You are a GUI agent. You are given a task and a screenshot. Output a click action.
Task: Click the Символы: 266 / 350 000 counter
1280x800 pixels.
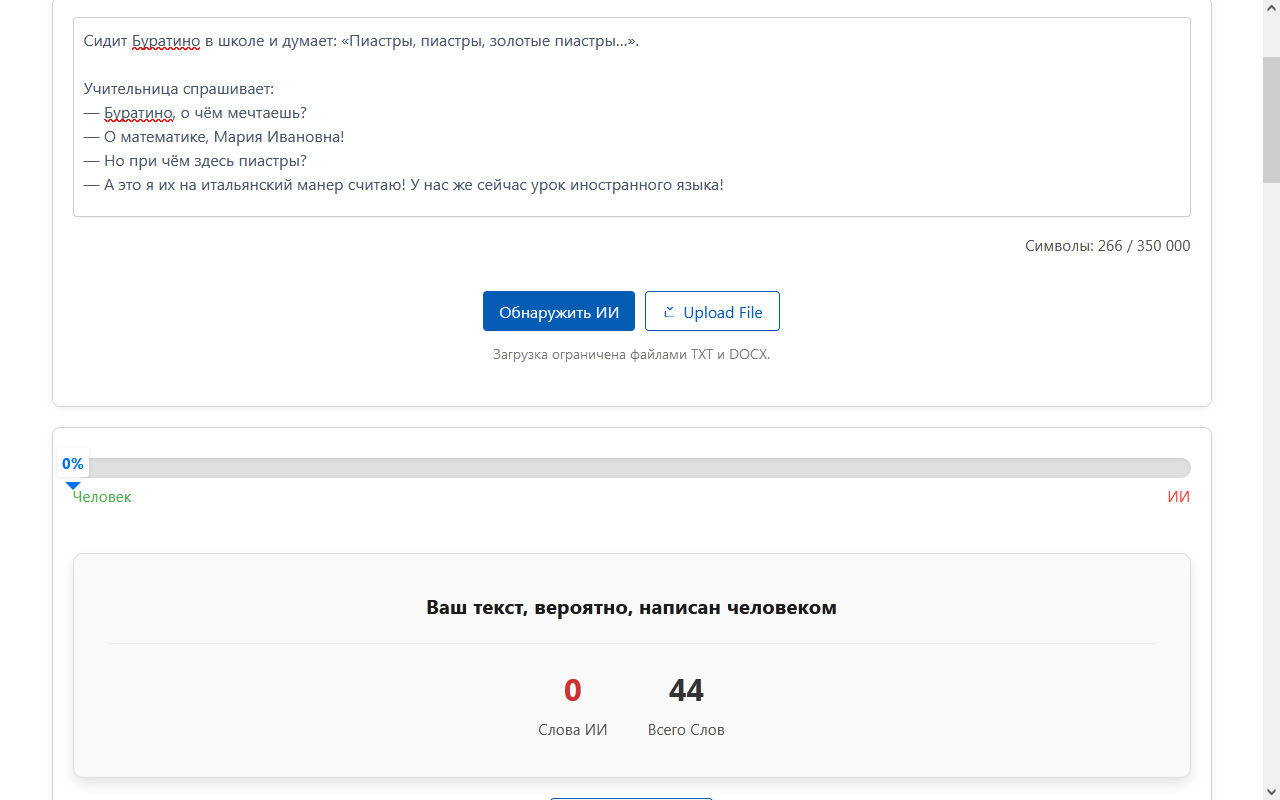tap(1107, 246)
